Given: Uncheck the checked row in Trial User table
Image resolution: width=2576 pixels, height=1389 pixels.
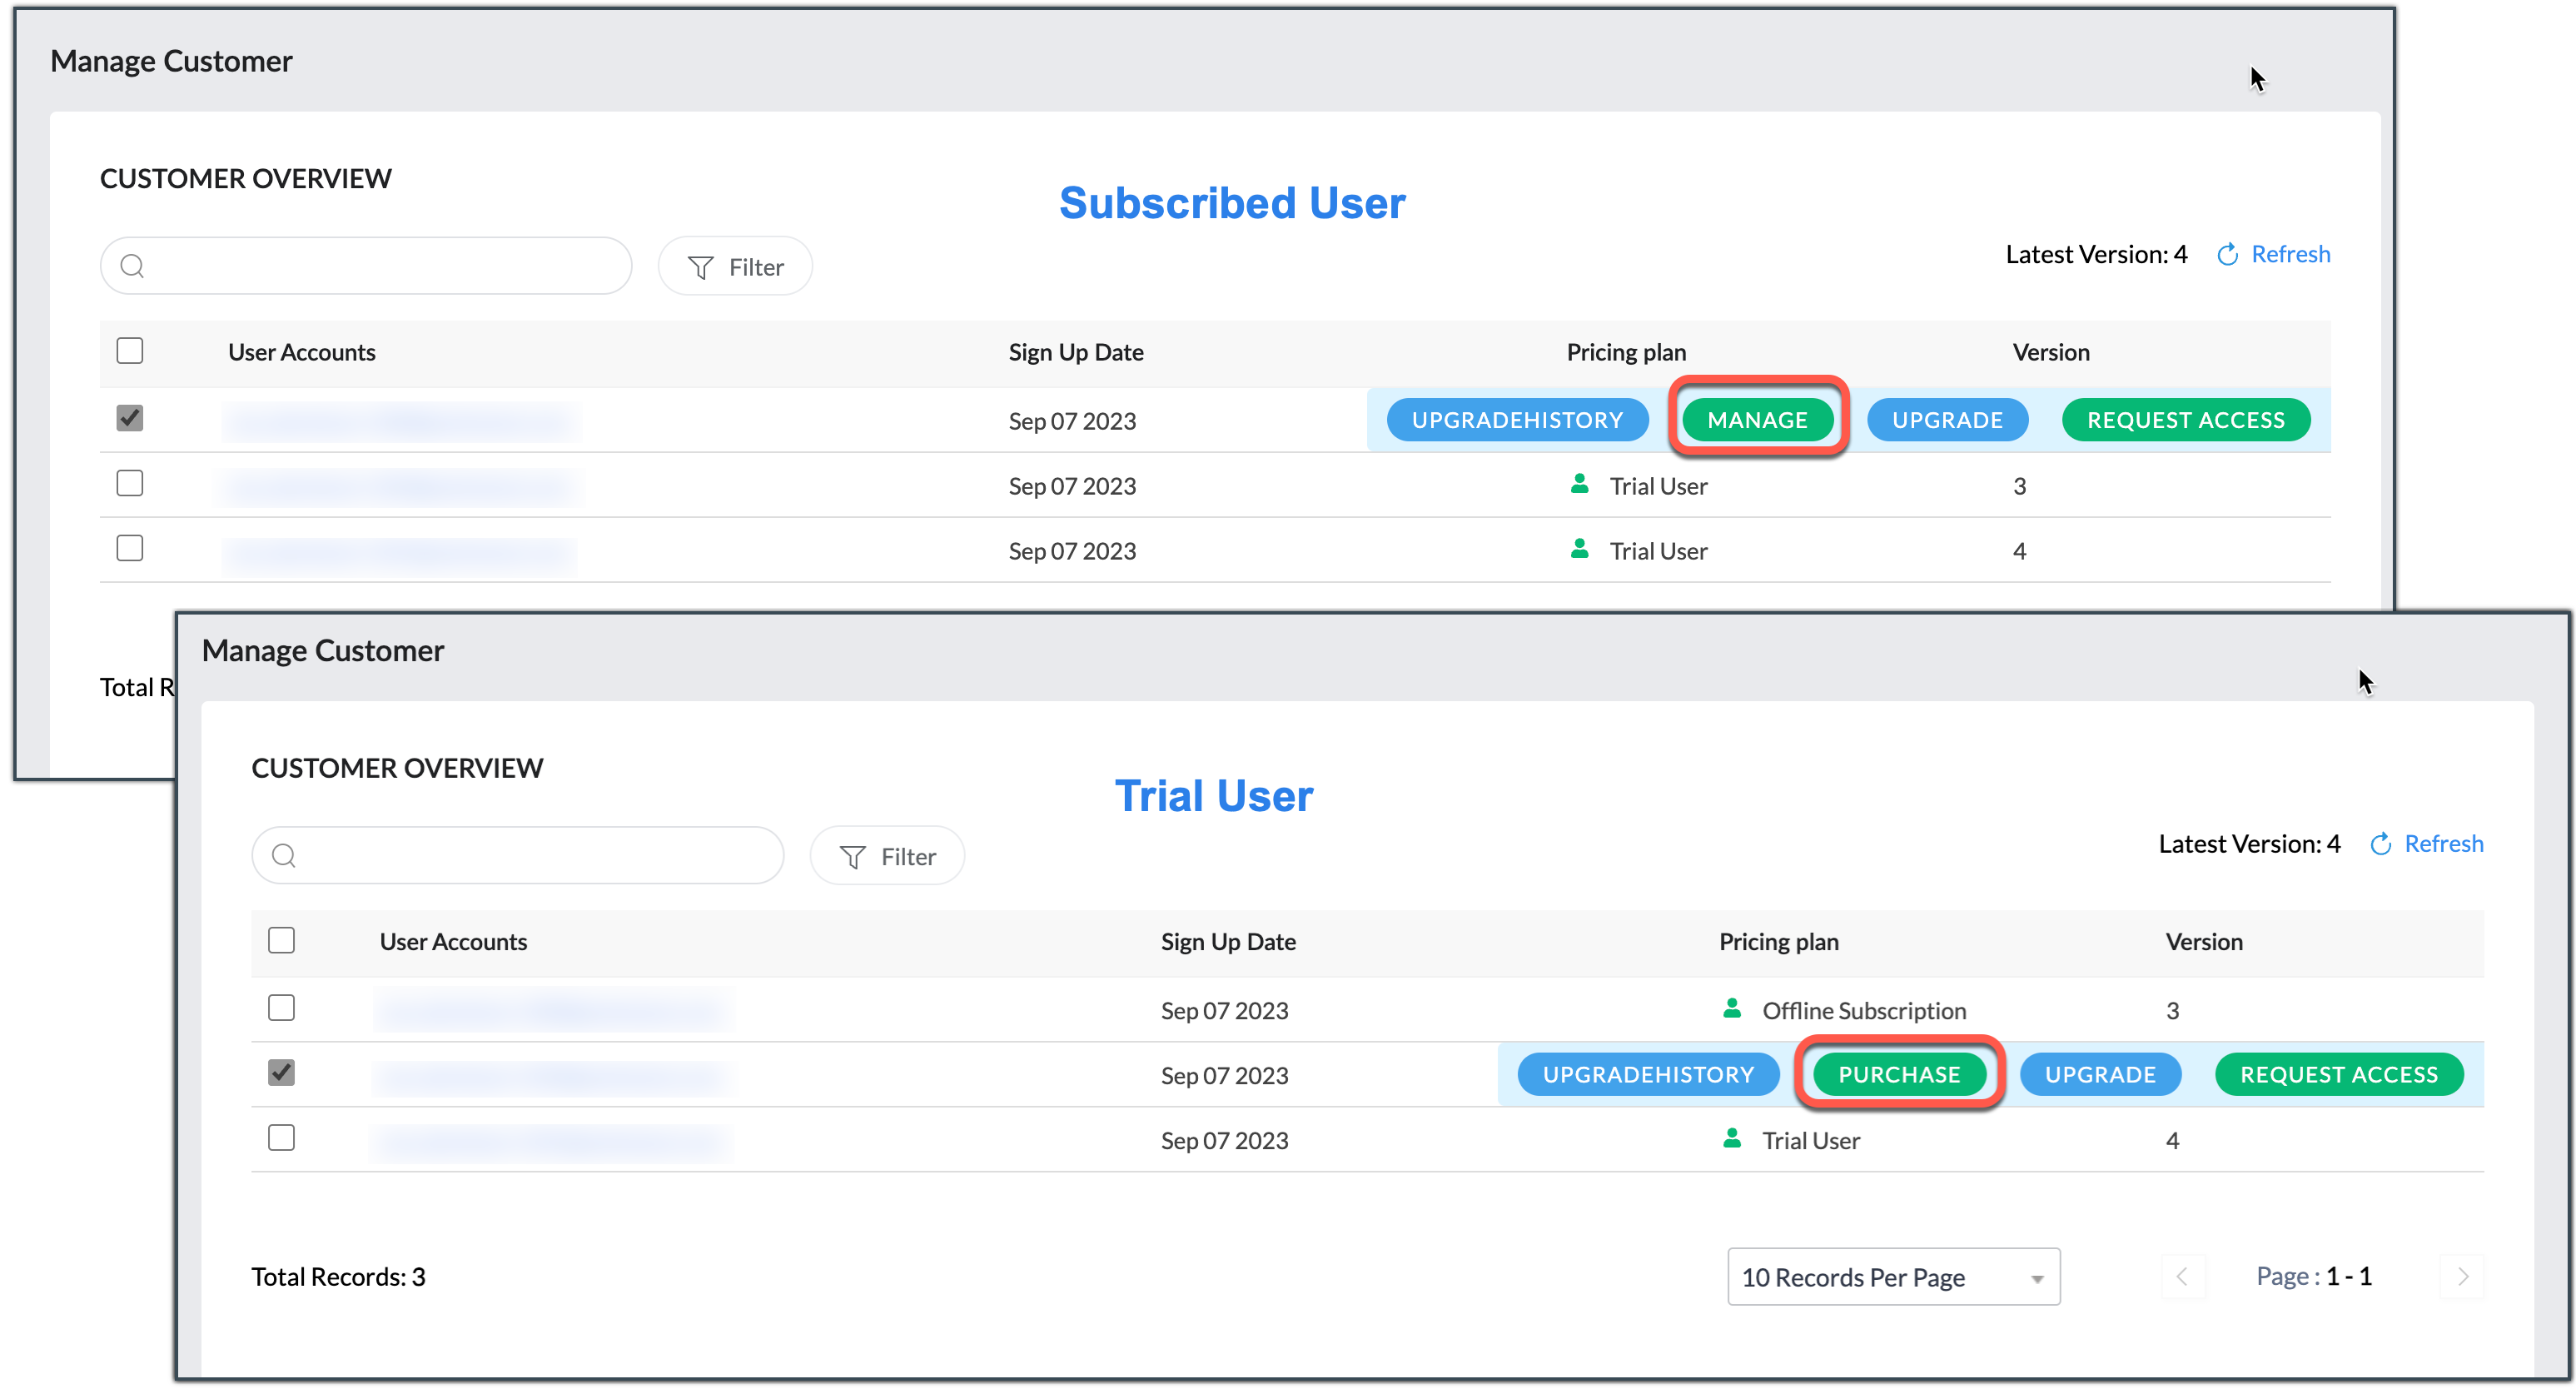Looking at the screenshot, I should point(282,1073).
